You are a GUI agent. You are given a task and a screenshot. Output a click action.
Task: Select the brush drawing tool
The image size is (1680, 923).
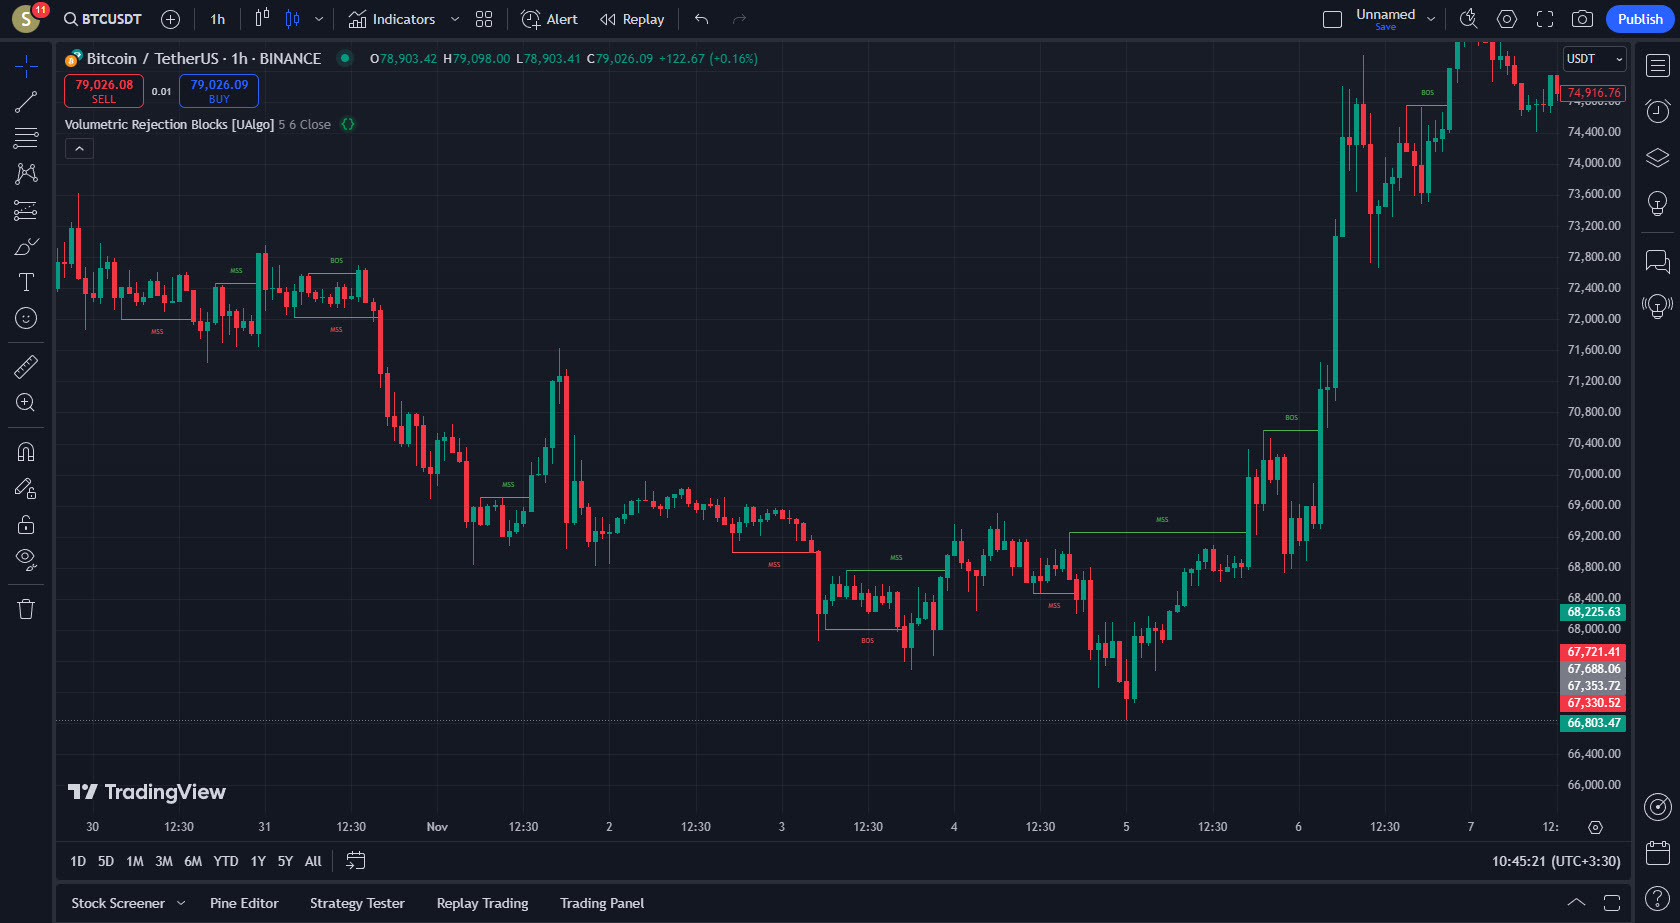26,246
